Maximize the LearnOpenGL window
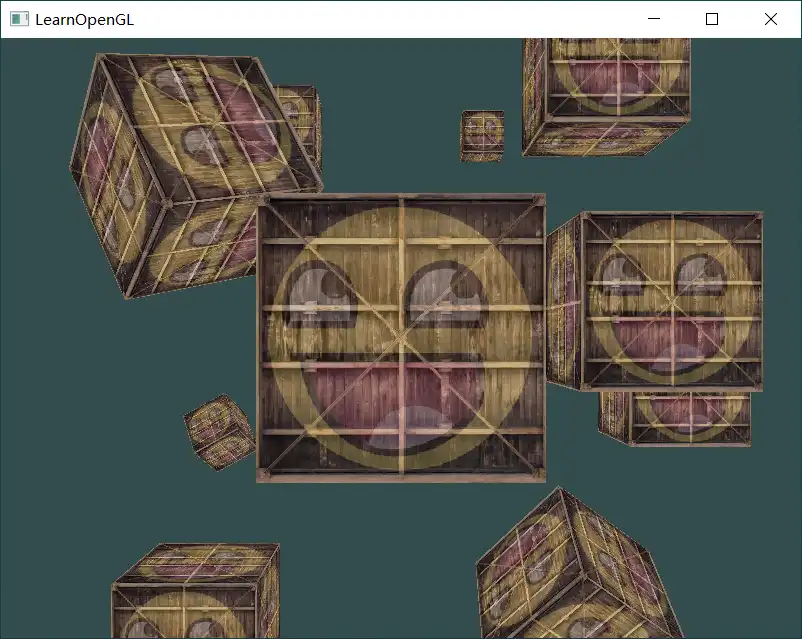802x639 pixels. pos(712,19)
